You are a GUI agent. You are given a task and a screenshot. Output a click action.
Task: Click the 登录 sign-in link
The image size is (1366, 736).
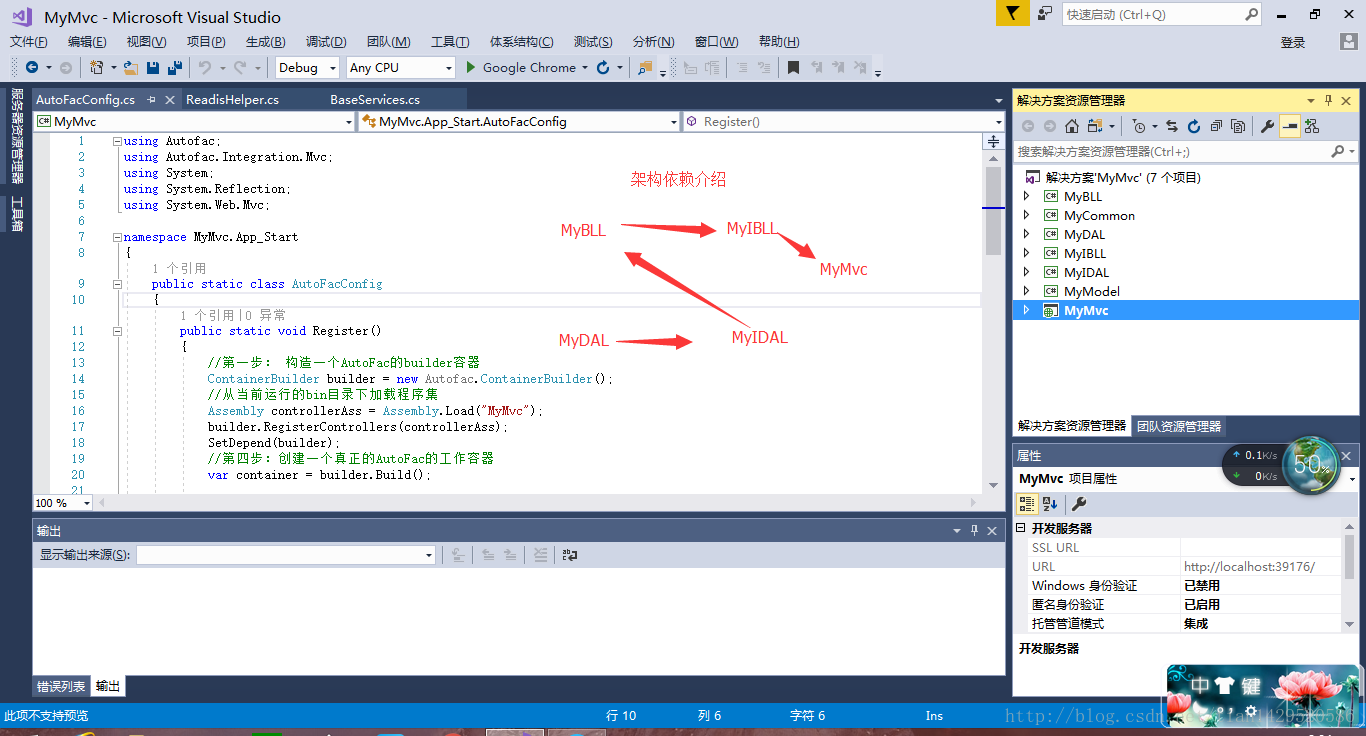(1293, 42)
